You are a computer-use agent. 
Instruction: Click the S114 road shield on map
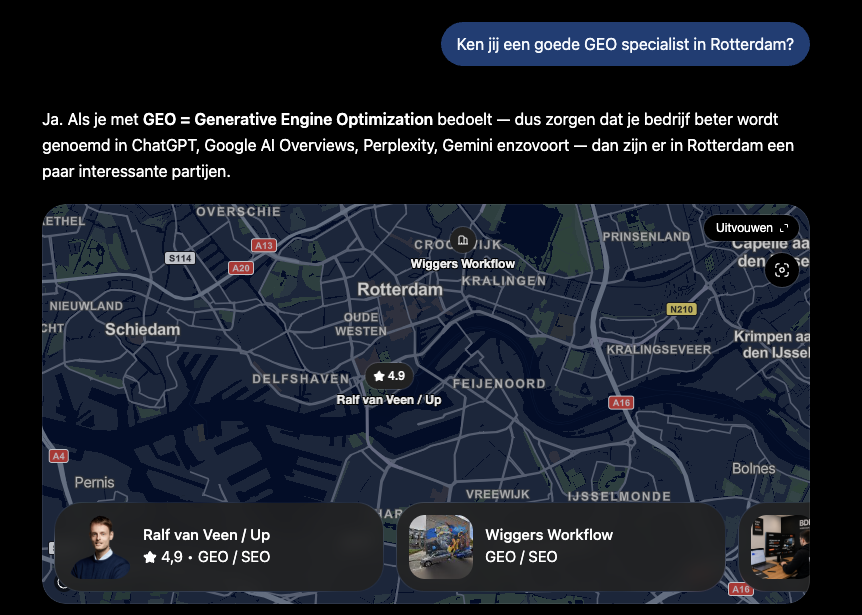[x=180, y=258]
